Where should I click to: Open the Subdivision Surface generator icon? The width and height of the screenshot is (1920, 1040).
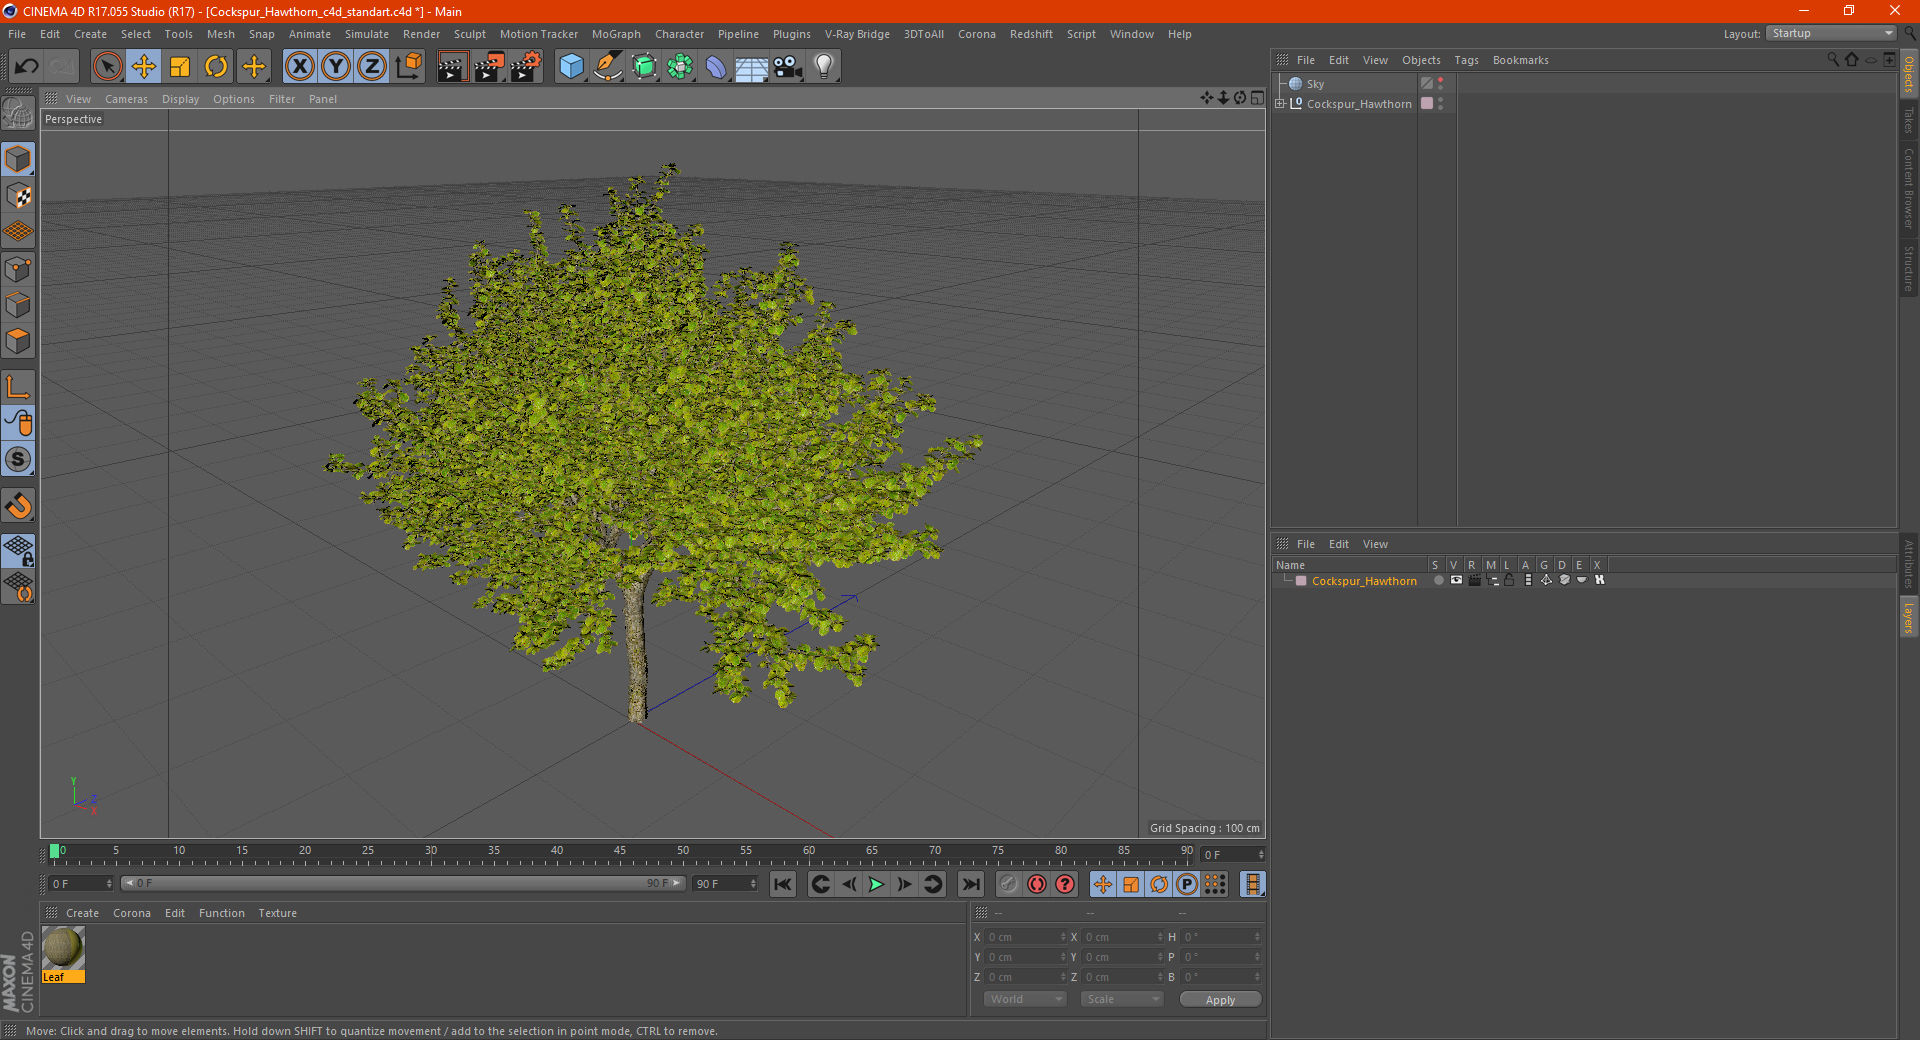click(644, 67)
